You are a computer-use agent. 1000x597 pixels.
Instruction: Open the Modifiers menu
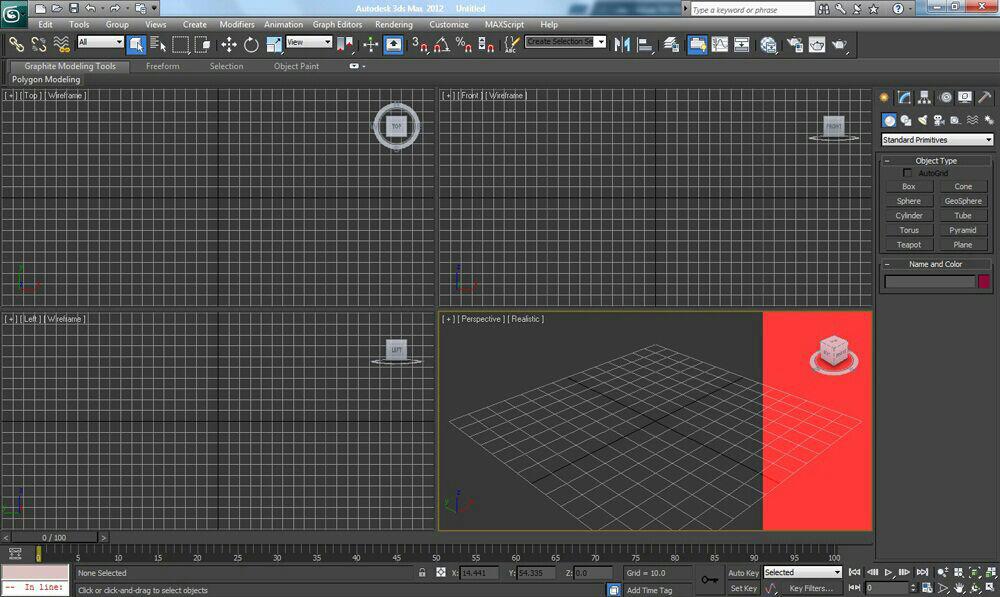(237, 24)
